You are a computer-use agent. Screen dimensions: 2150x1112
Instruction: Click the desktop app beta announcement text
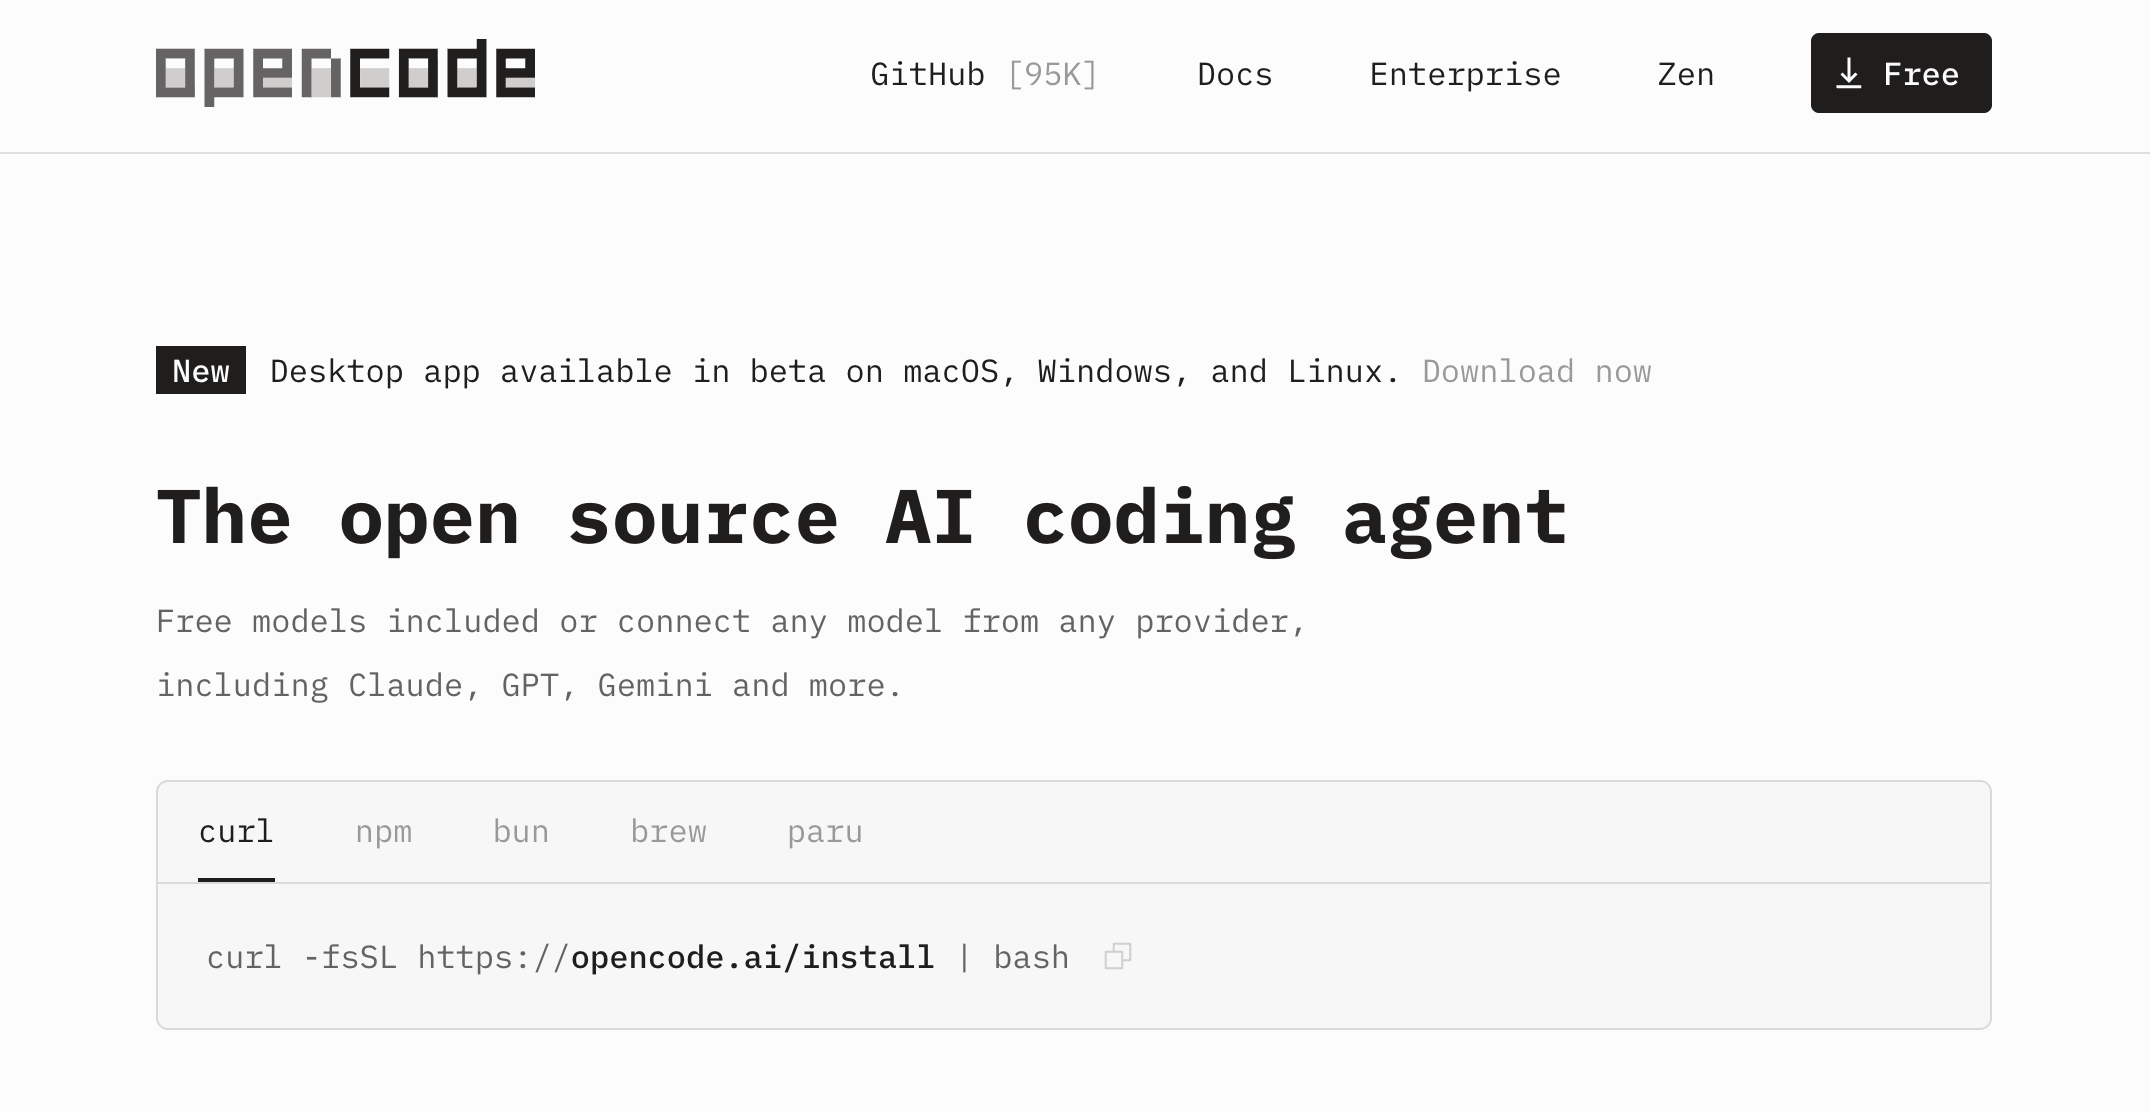point(833,371)
